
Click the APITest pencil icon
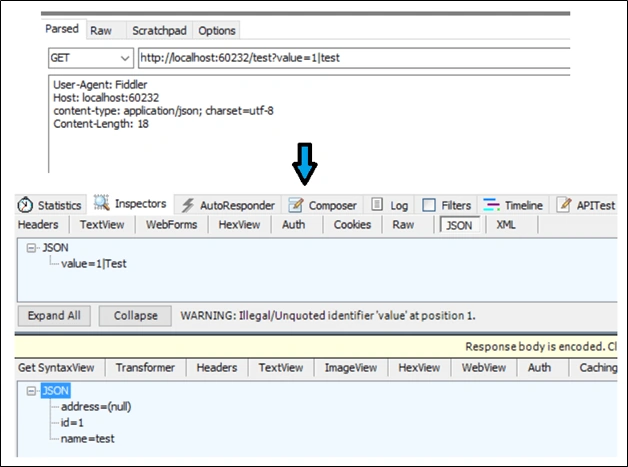pos(564,204)
